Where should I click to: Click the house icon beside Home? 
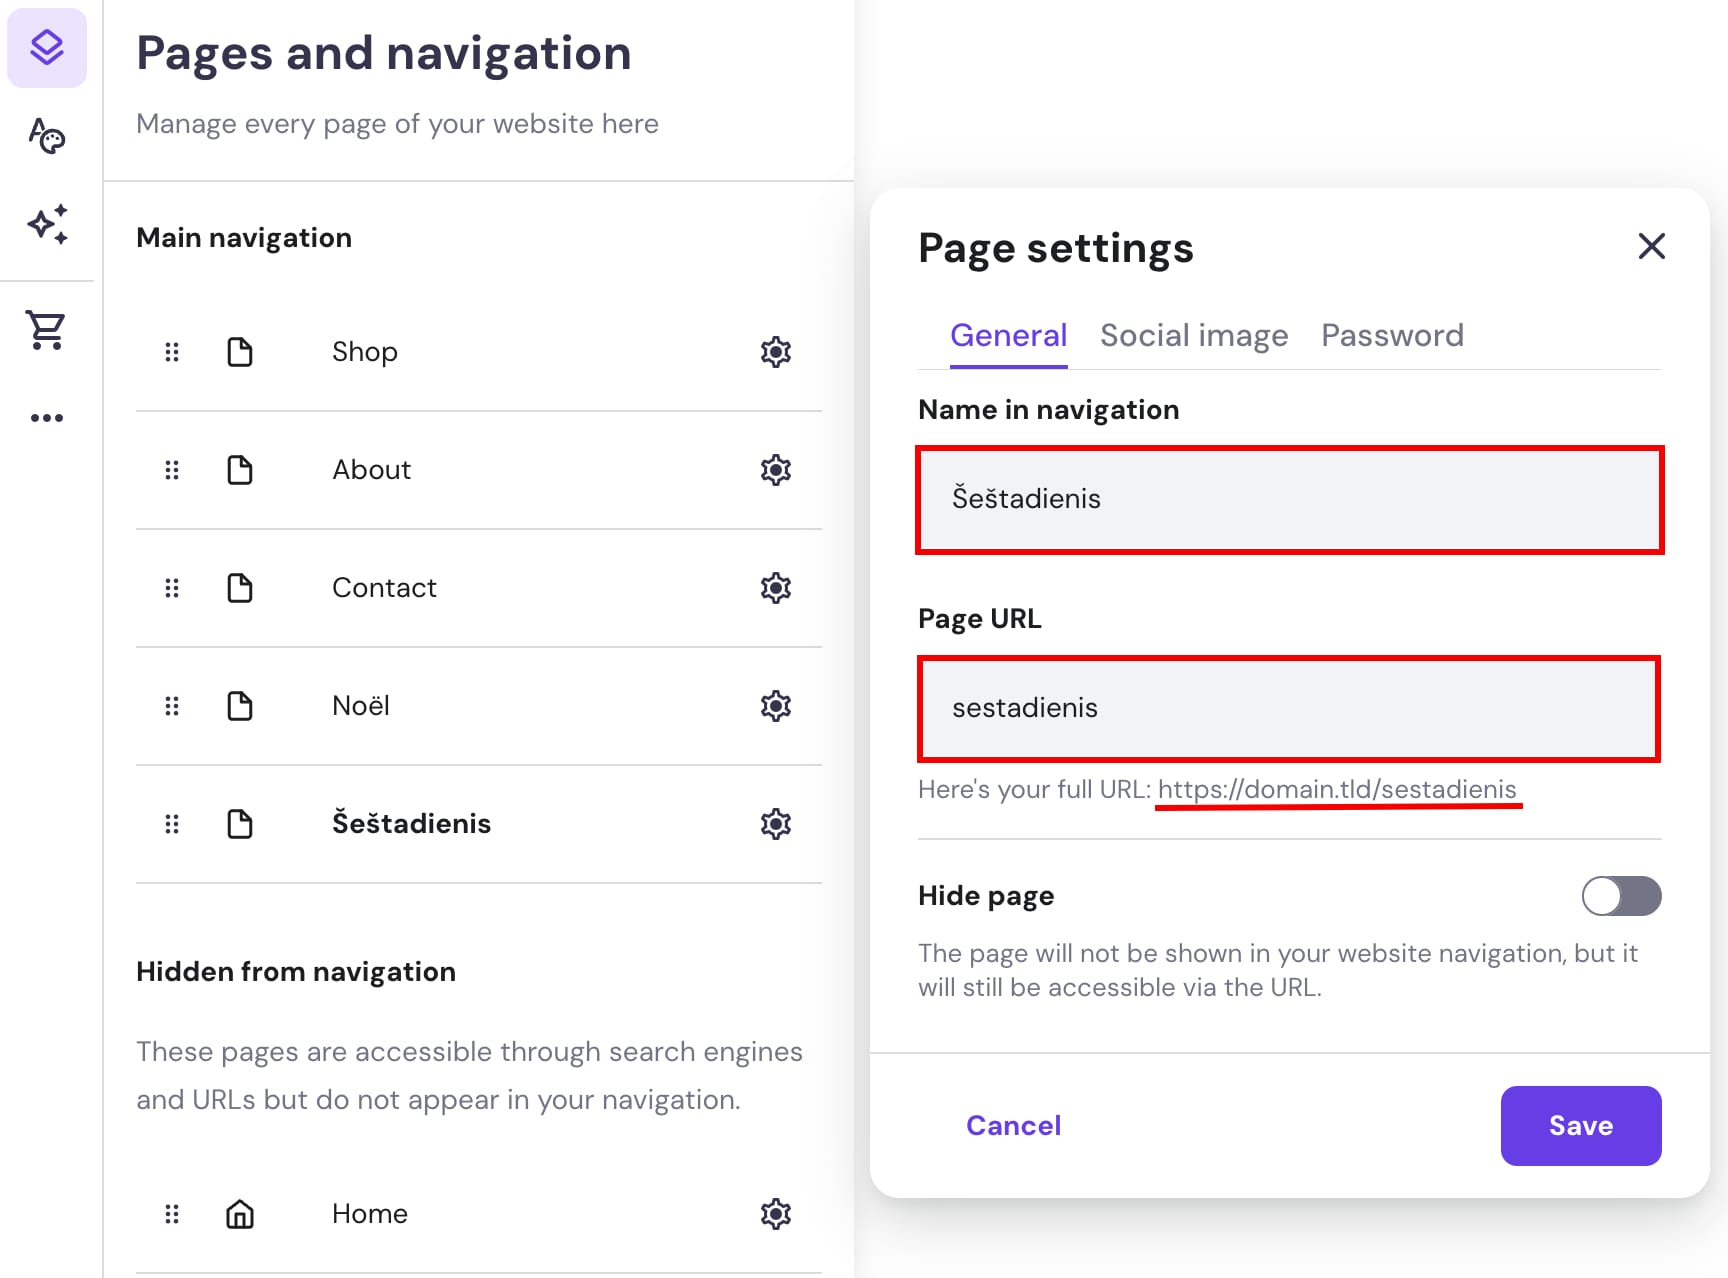239,1214
